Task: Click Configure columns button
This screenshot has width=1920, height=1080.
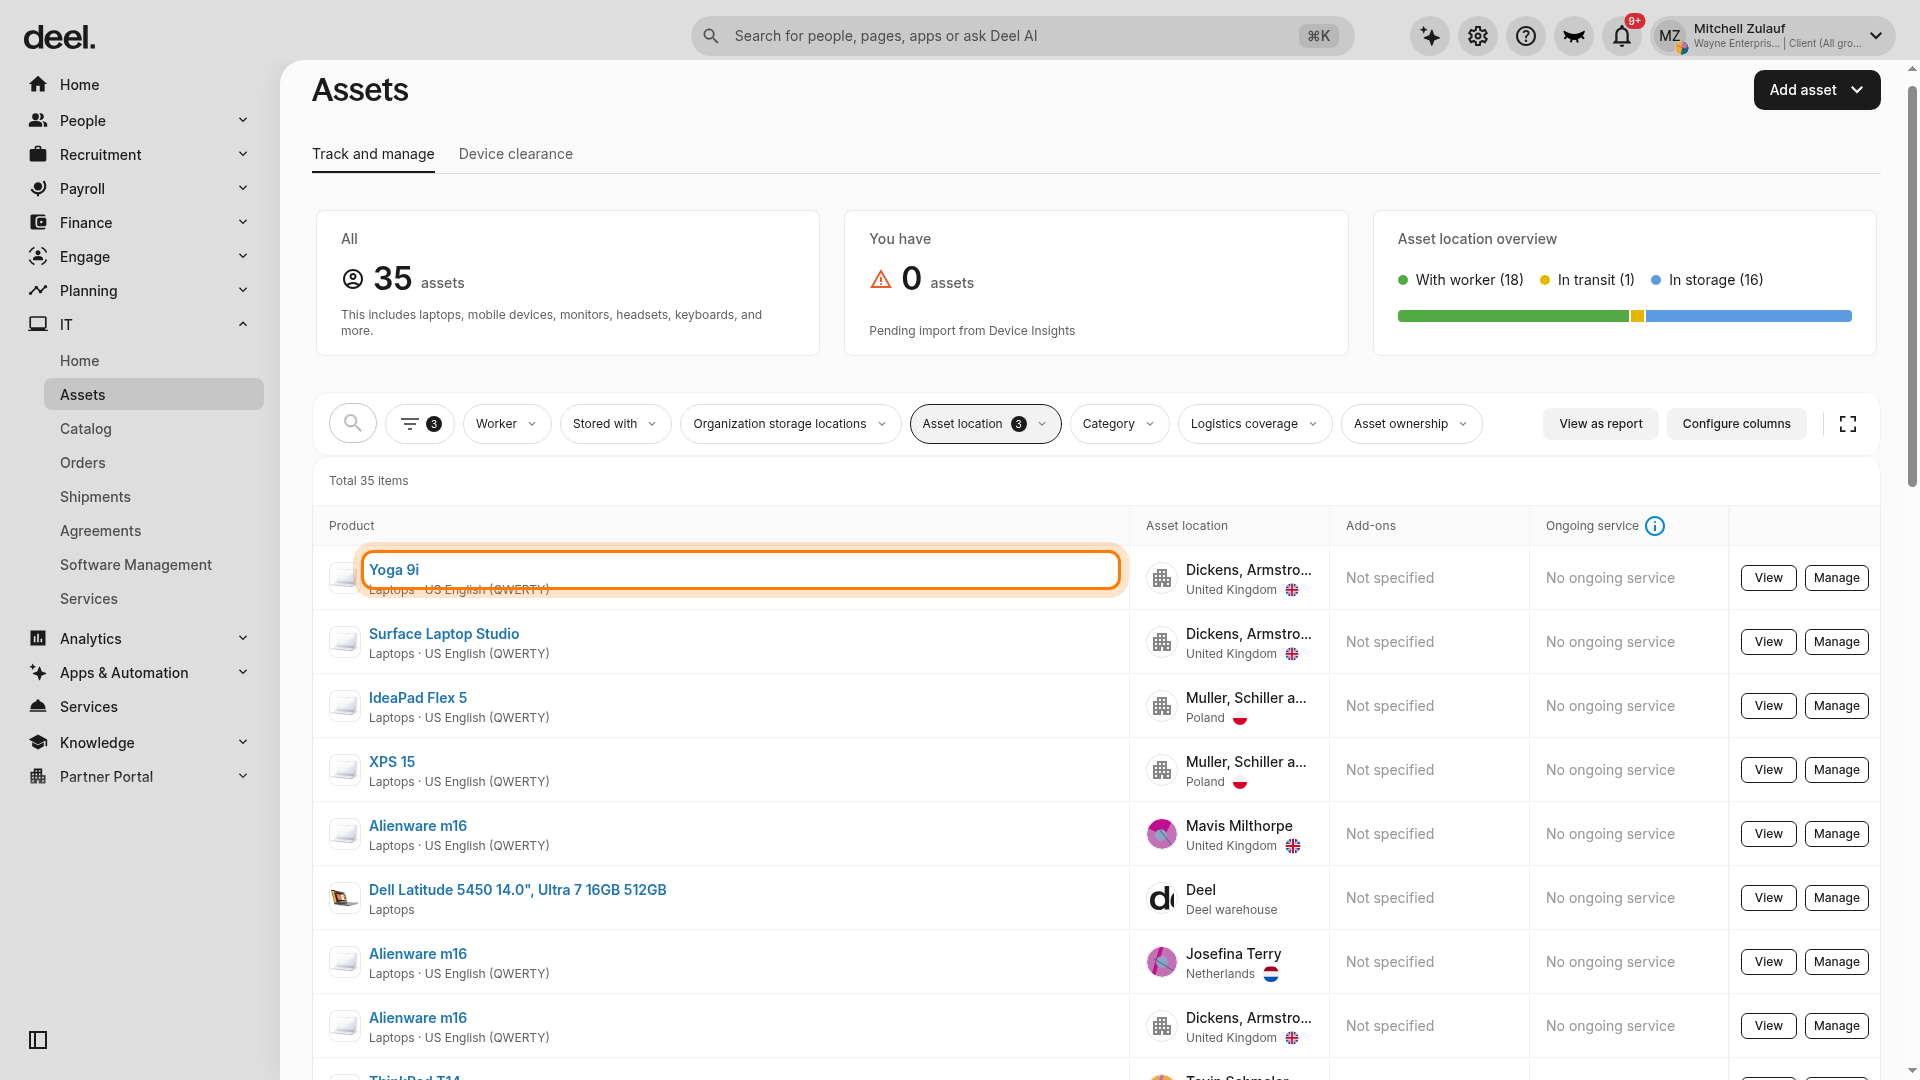Action: pyautogui.click(x=1737, y=424)
